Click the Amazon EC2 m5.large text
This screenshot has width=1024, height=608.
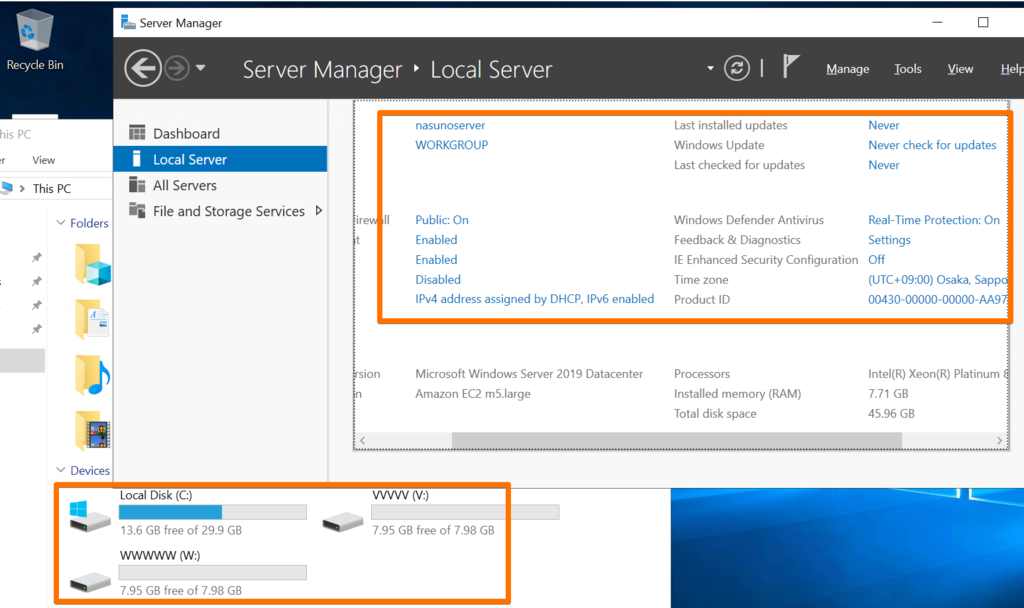[x=473, y=394]
